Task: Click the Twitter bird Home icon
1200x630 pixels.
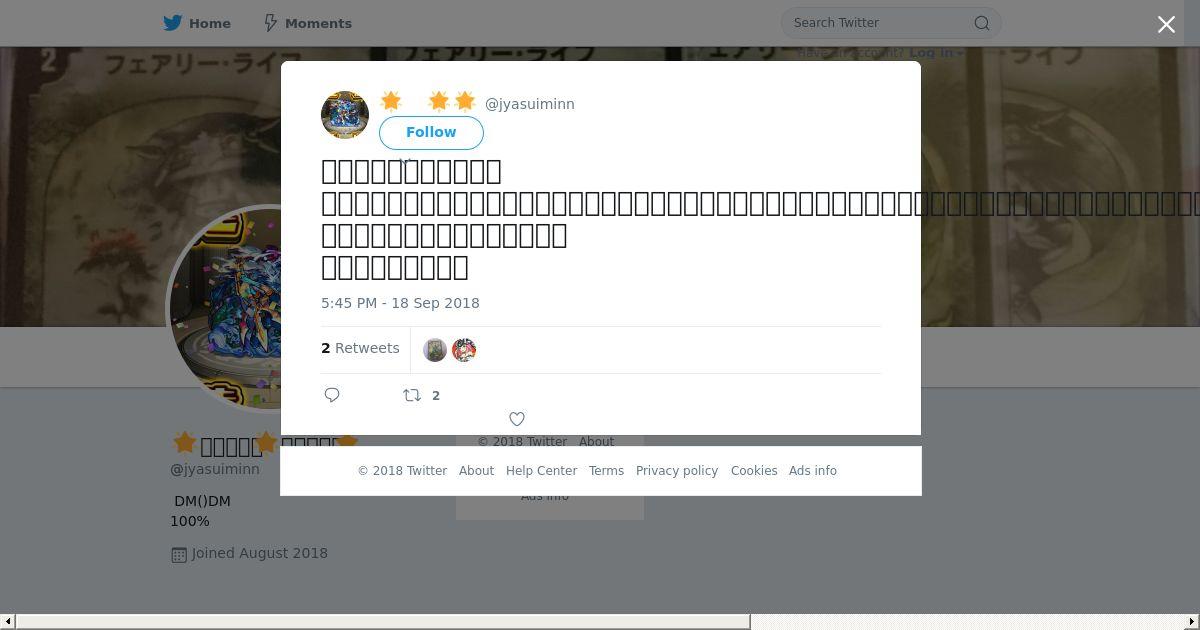Action: (x=173, y=23)
